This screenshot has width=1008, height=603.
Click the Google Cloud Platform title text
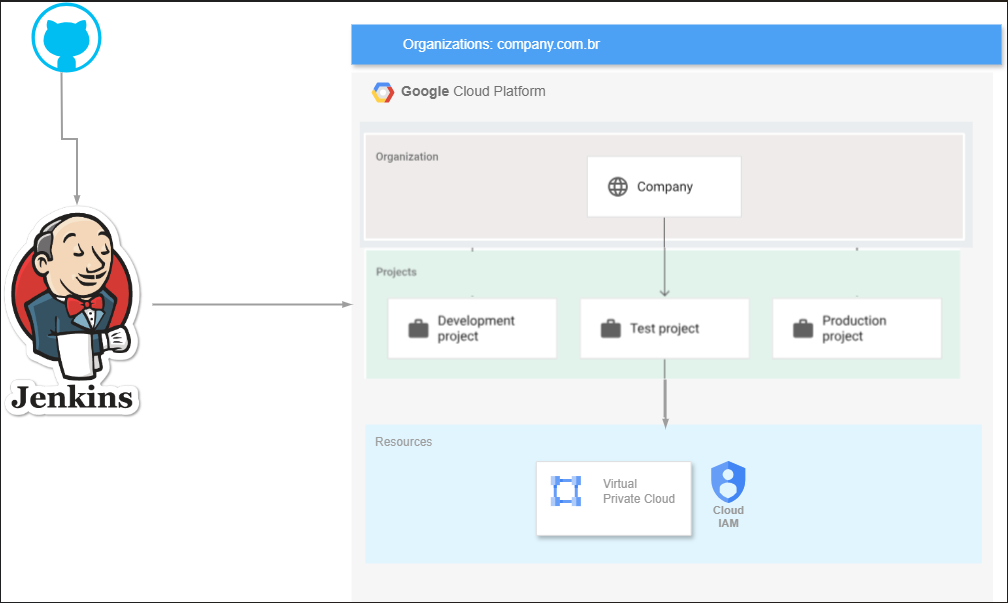tap(473, 91)
